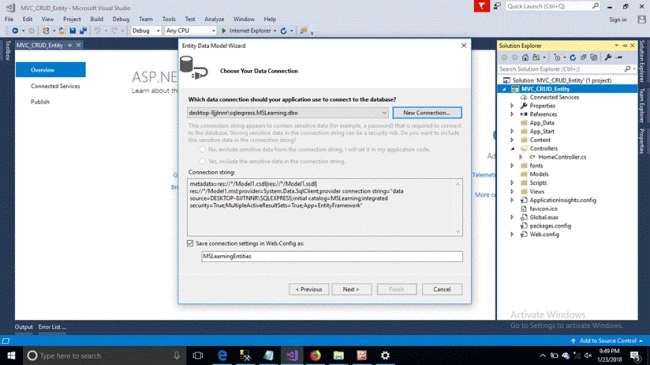Screen dimensions: 650x365
Task: Open the Internet Explorer browser dropdown arrow
Action: click(275, 31)
